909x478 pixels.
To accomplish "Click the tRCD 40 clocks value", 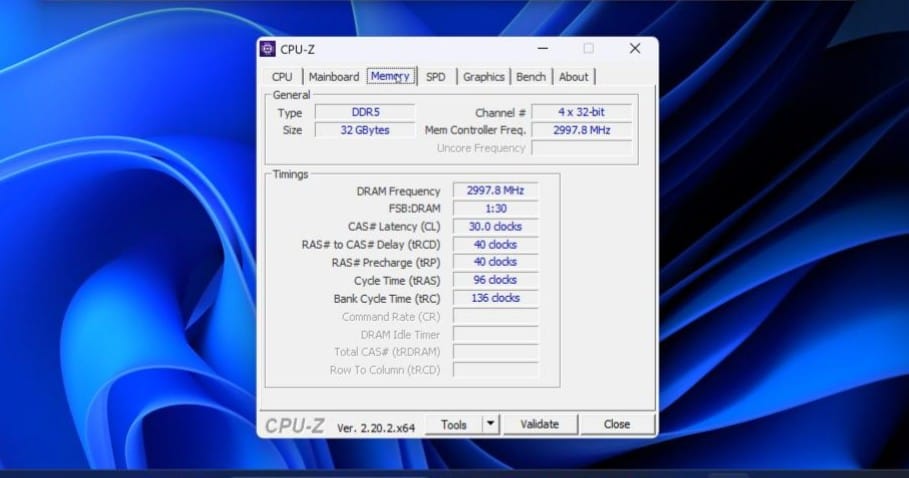I will pyautogui.click(x=496, y=245).
